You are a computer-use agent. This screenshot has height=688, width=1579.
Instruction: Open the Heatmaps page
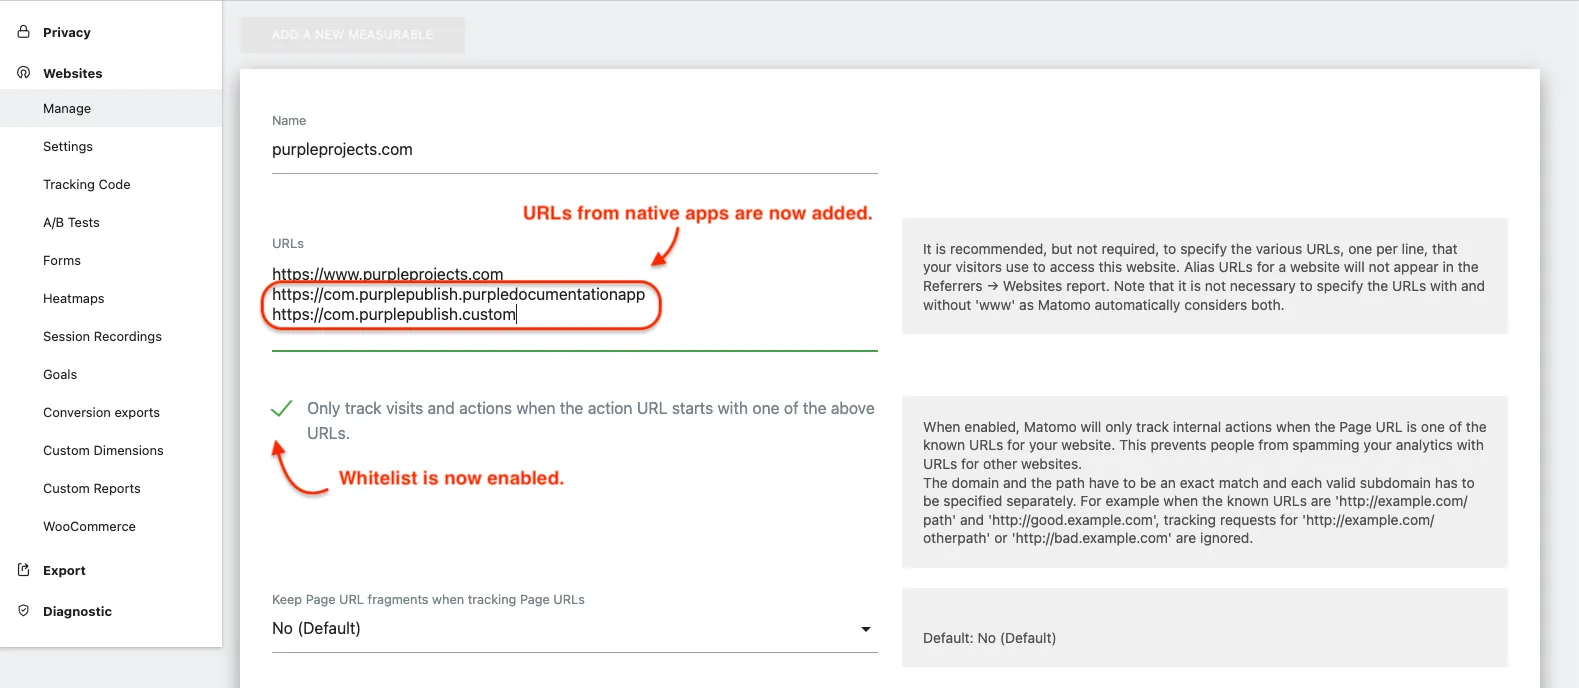point(74,298)
